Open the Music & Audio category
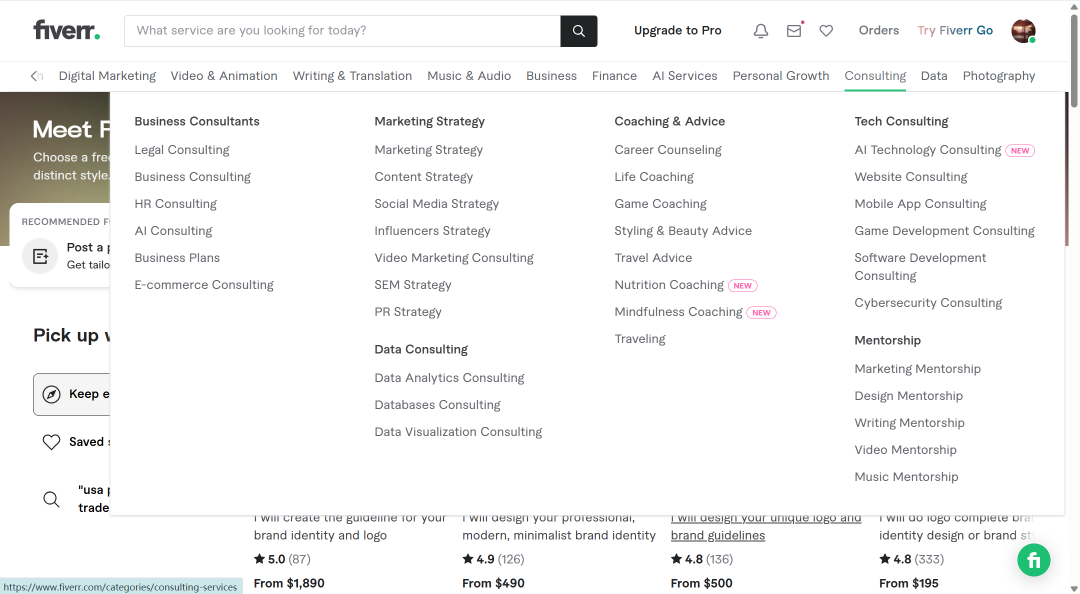Screen dimensions: 1080x594 469,76
